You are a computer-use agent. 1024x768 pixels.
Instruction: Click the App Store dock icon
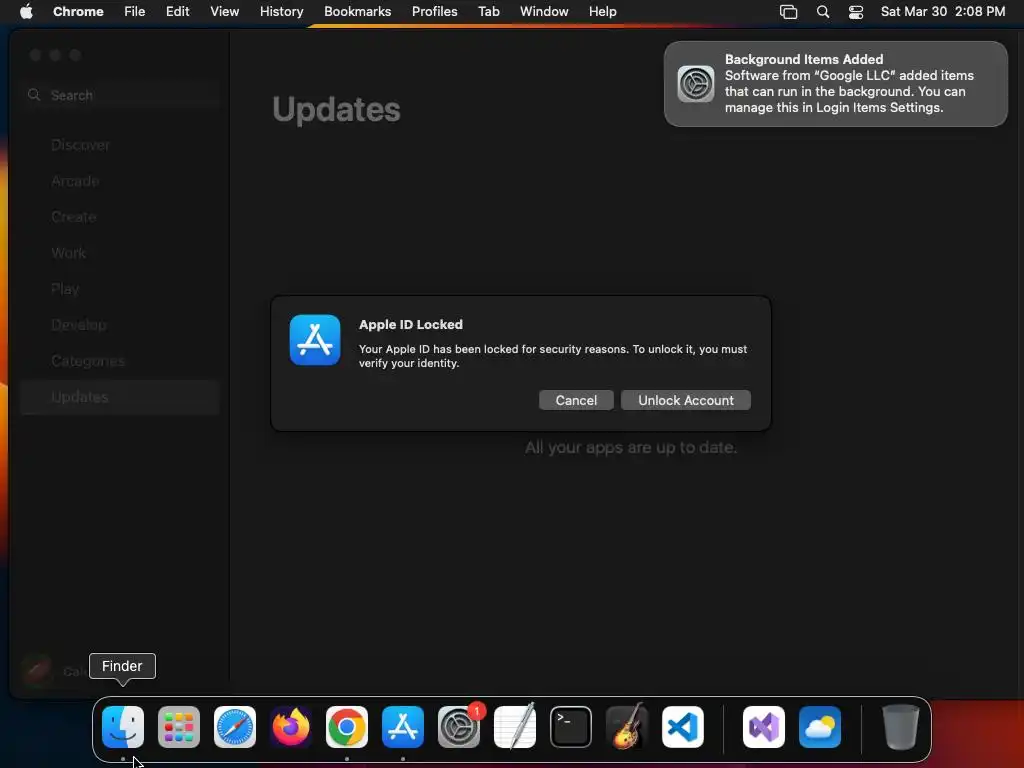403,727
